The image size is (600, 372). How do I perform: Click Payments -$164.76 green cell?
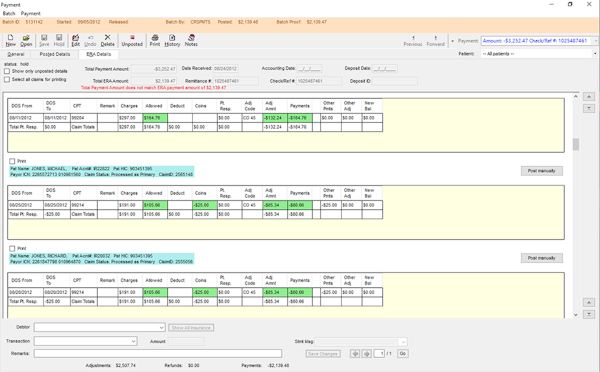[299, 118]
